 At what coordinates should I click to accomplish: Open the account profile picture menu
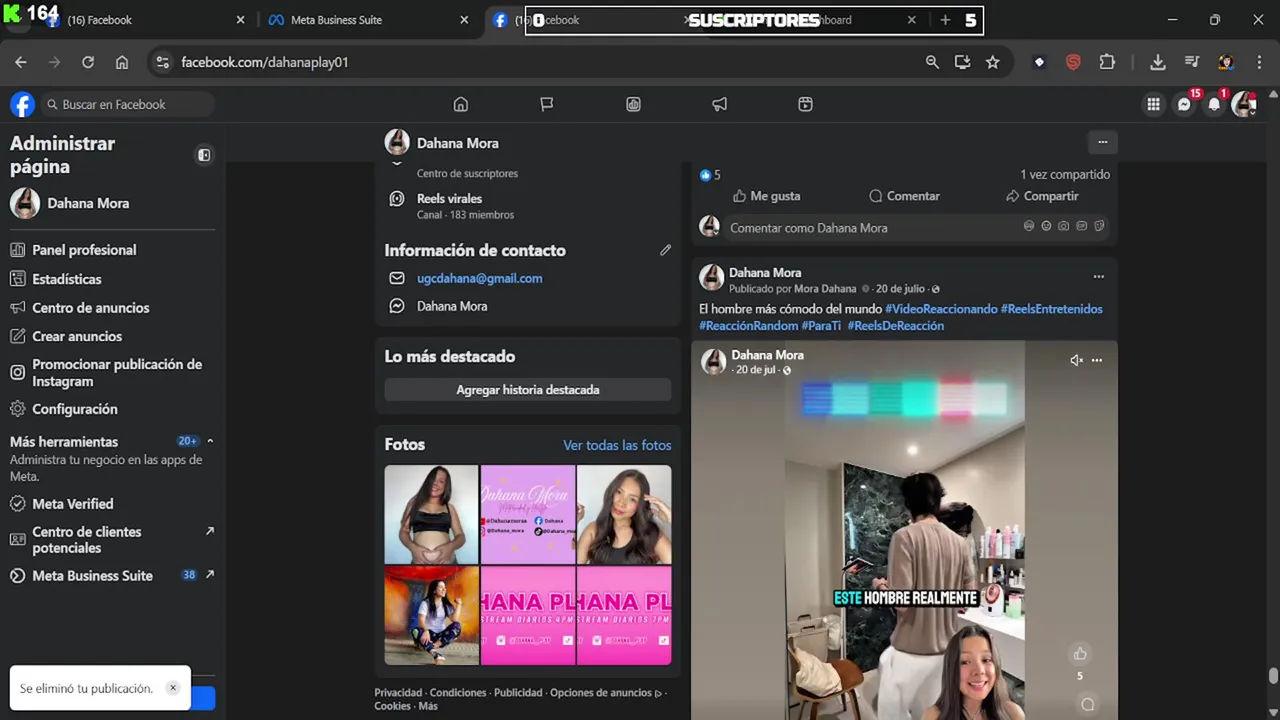1244,104
